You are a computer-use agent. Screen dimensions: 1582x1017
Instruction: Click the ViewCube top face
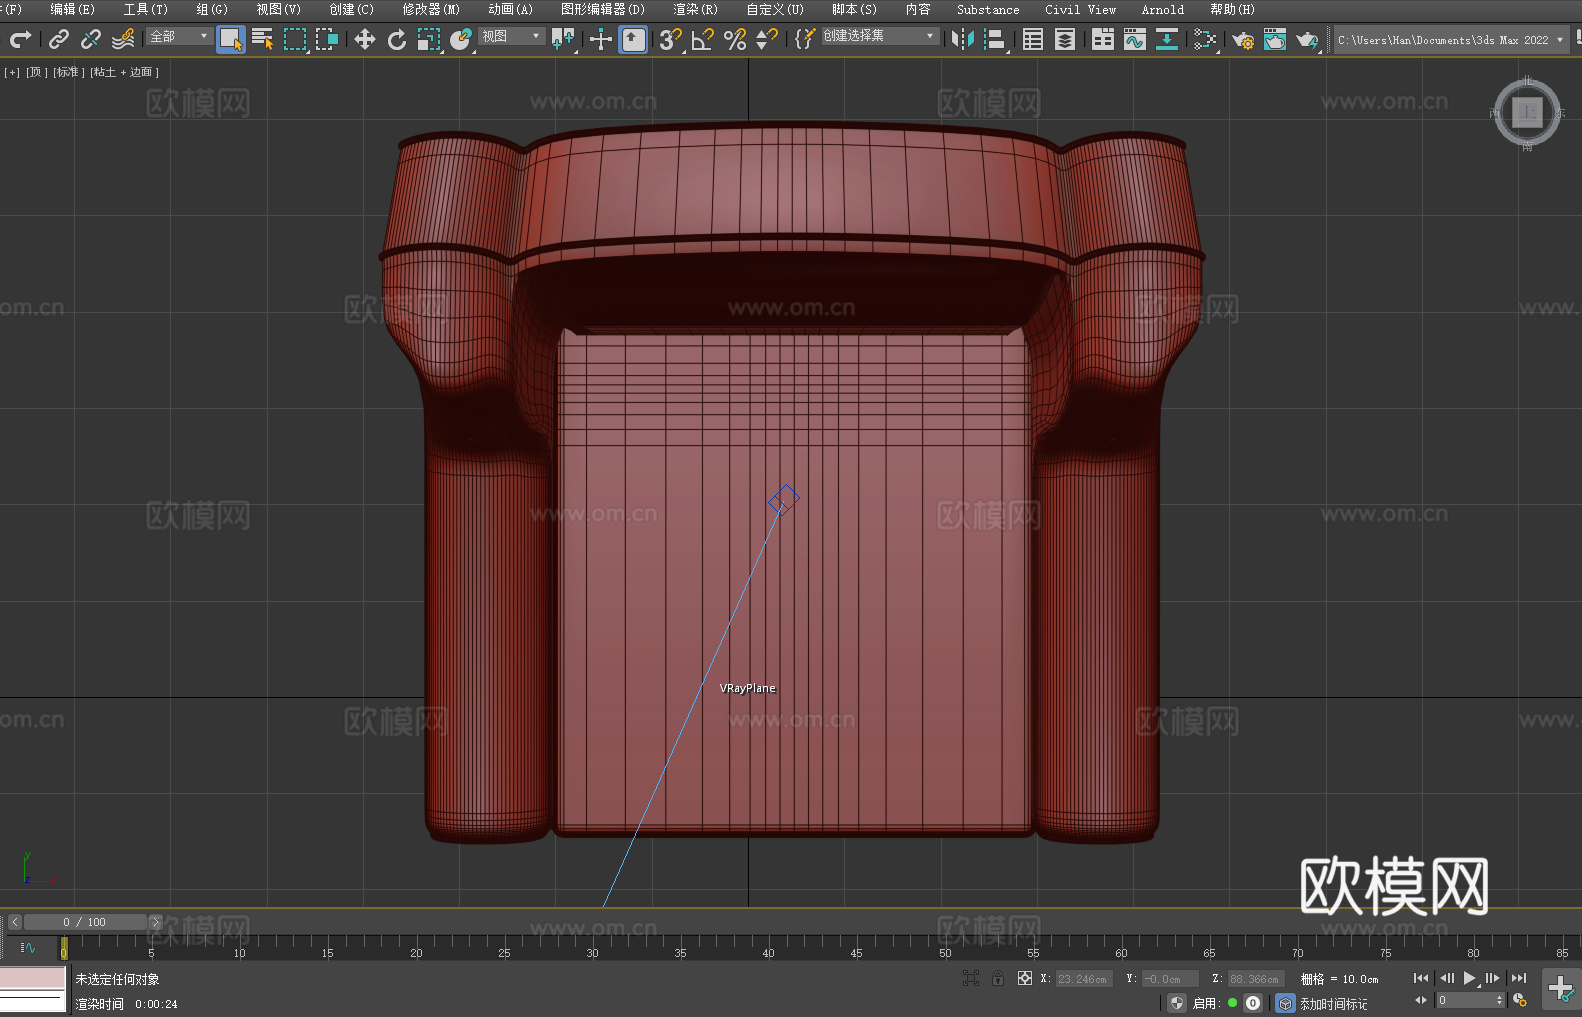1527,112
